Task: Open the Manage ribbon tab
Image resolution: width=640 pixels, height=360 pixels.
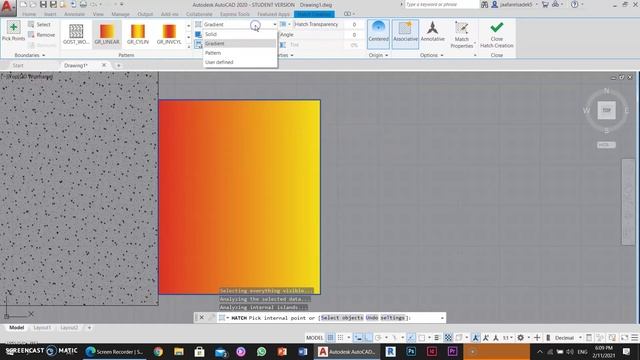Action: pos(120,14)
